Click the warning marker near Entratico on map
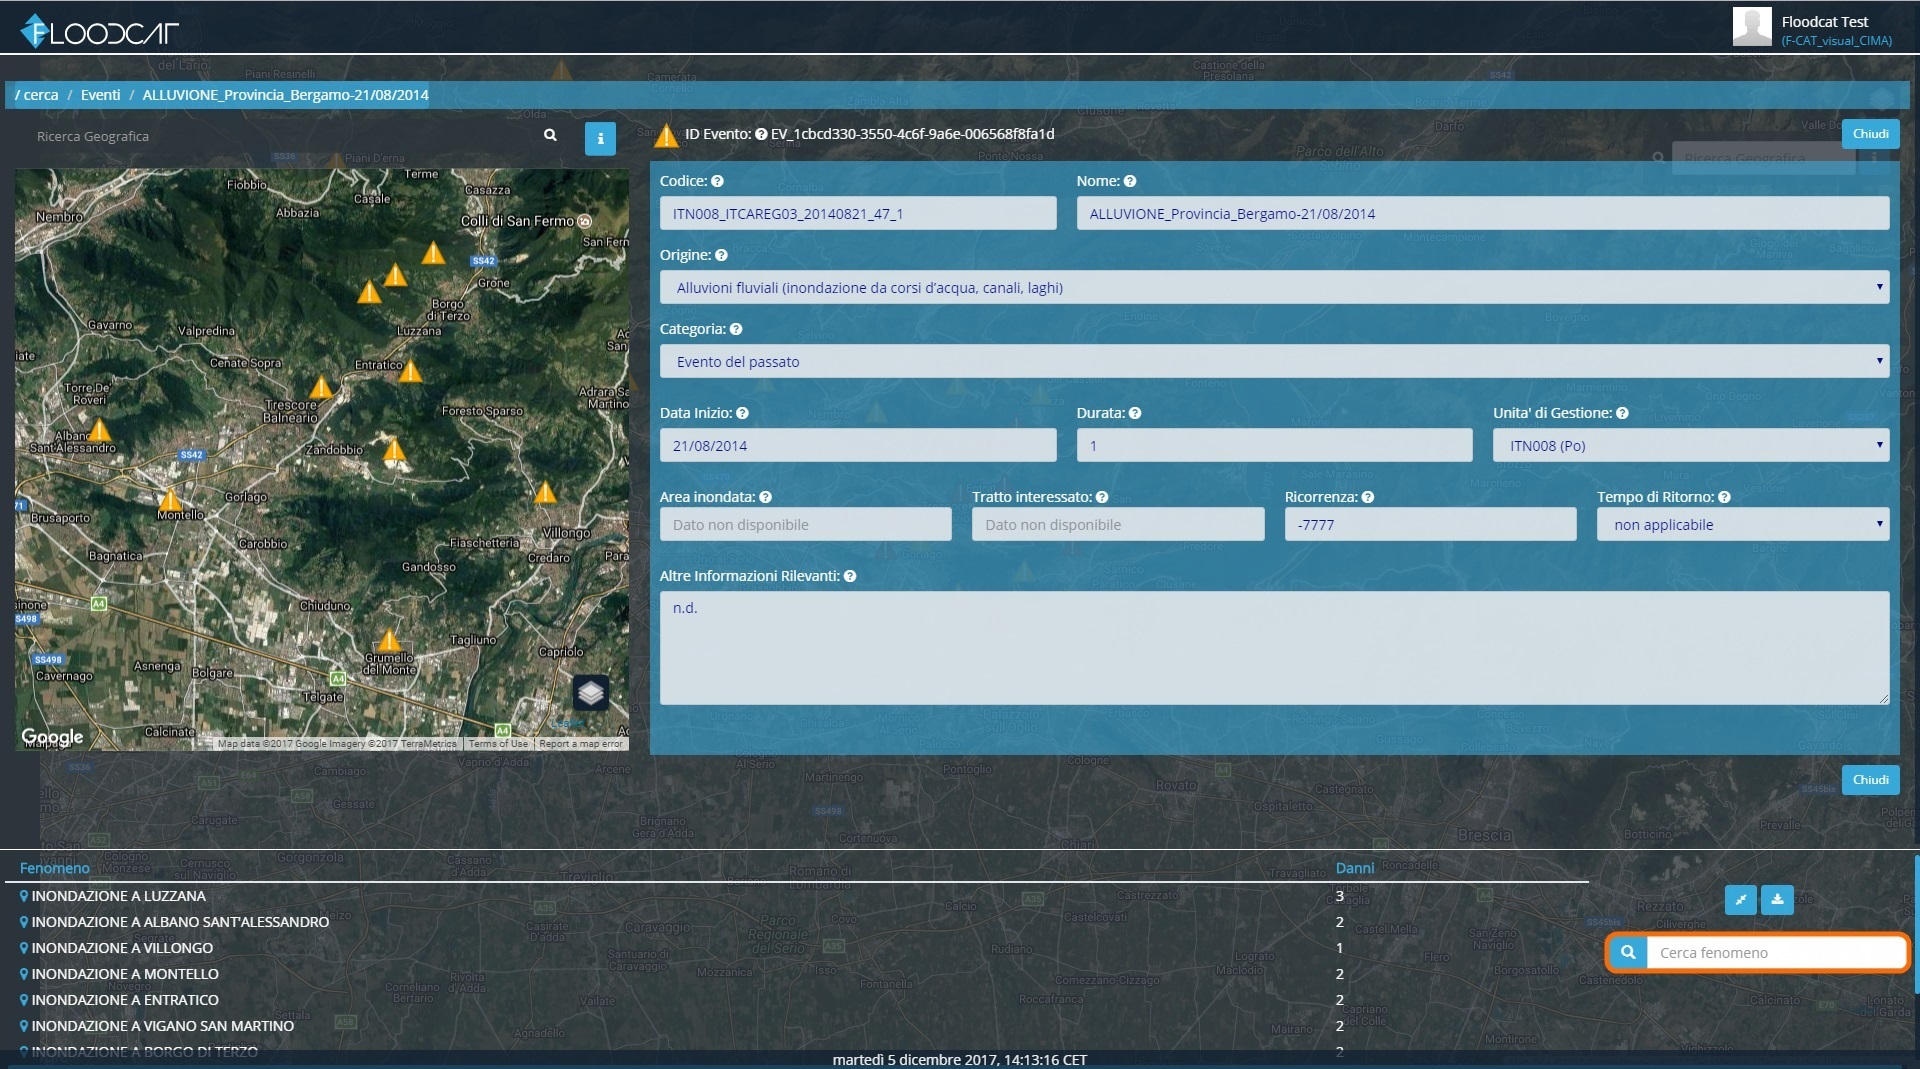Image resolution: width=1920 pixels, height=1069 pixels. pos(410,371)
